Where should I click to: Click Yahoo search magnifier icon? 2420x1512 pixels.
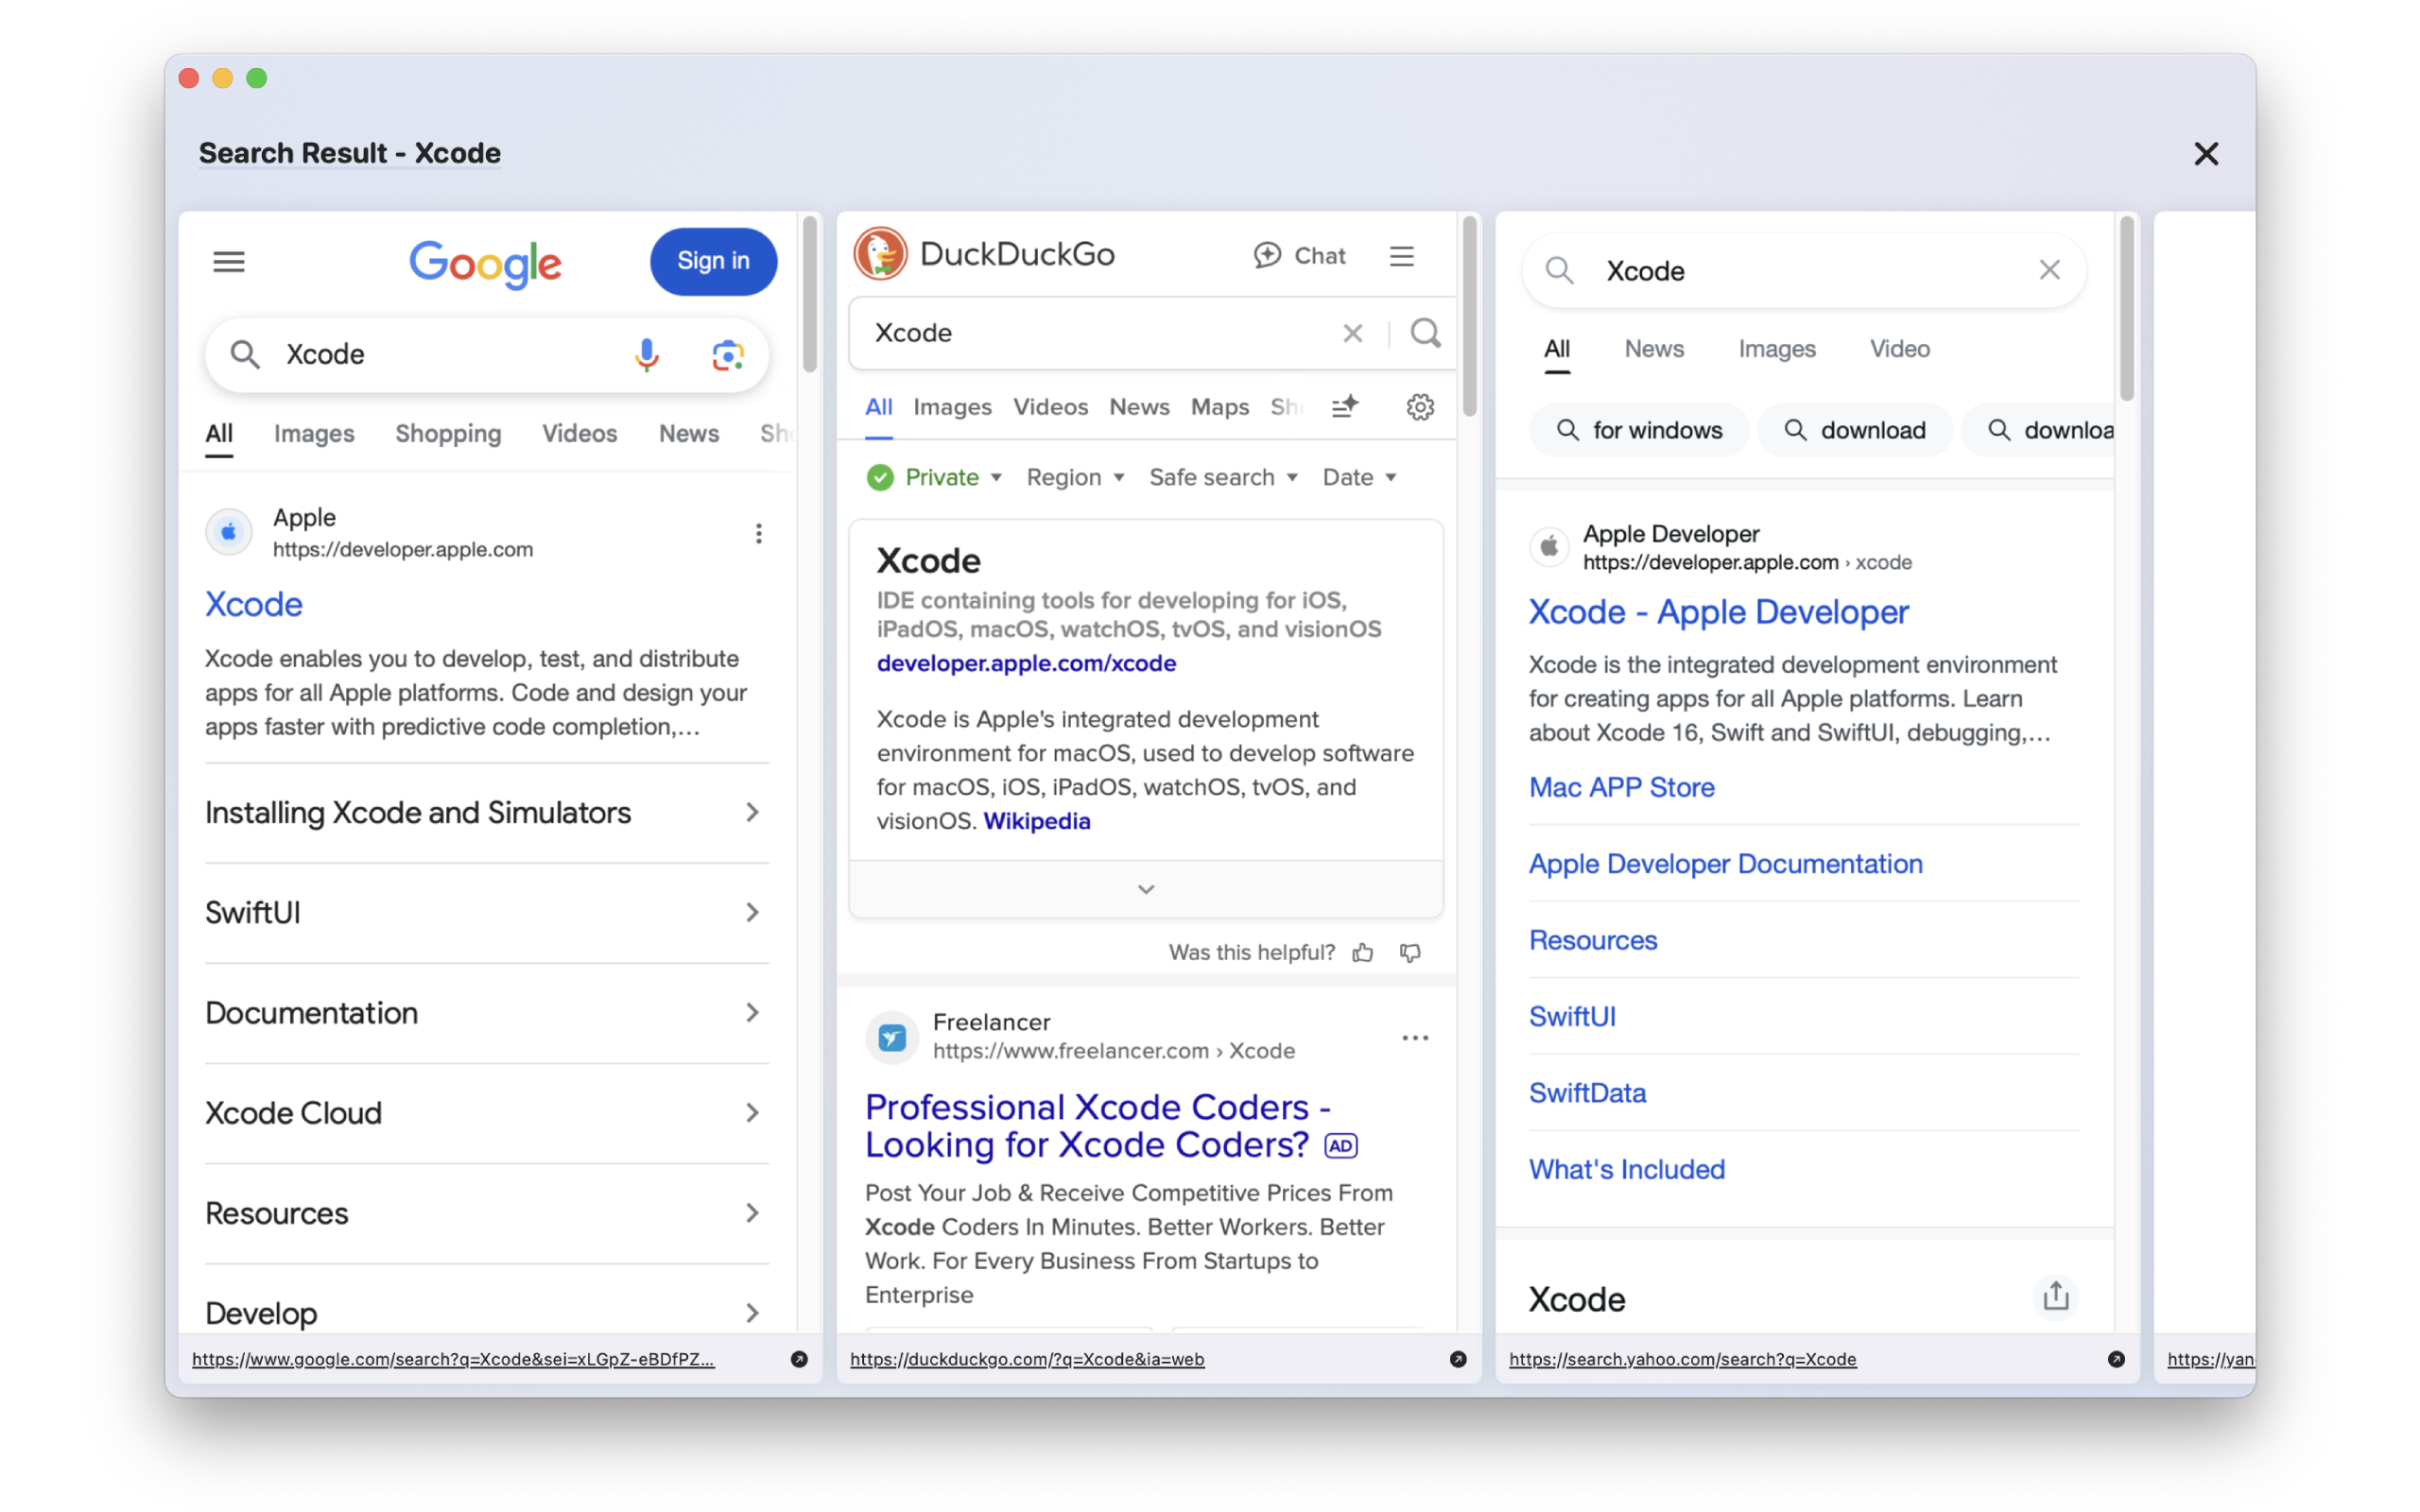[1559, 270]
